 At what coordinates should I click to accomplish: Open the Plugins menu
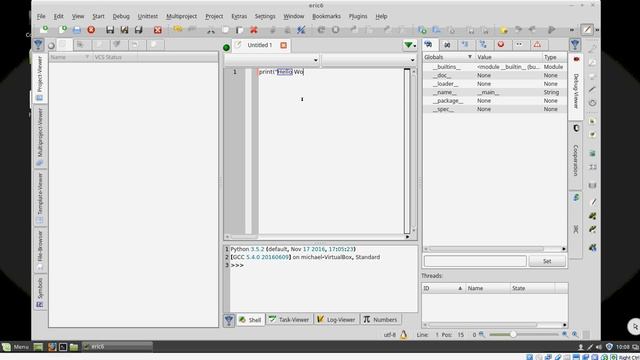[x=358, y=16]
